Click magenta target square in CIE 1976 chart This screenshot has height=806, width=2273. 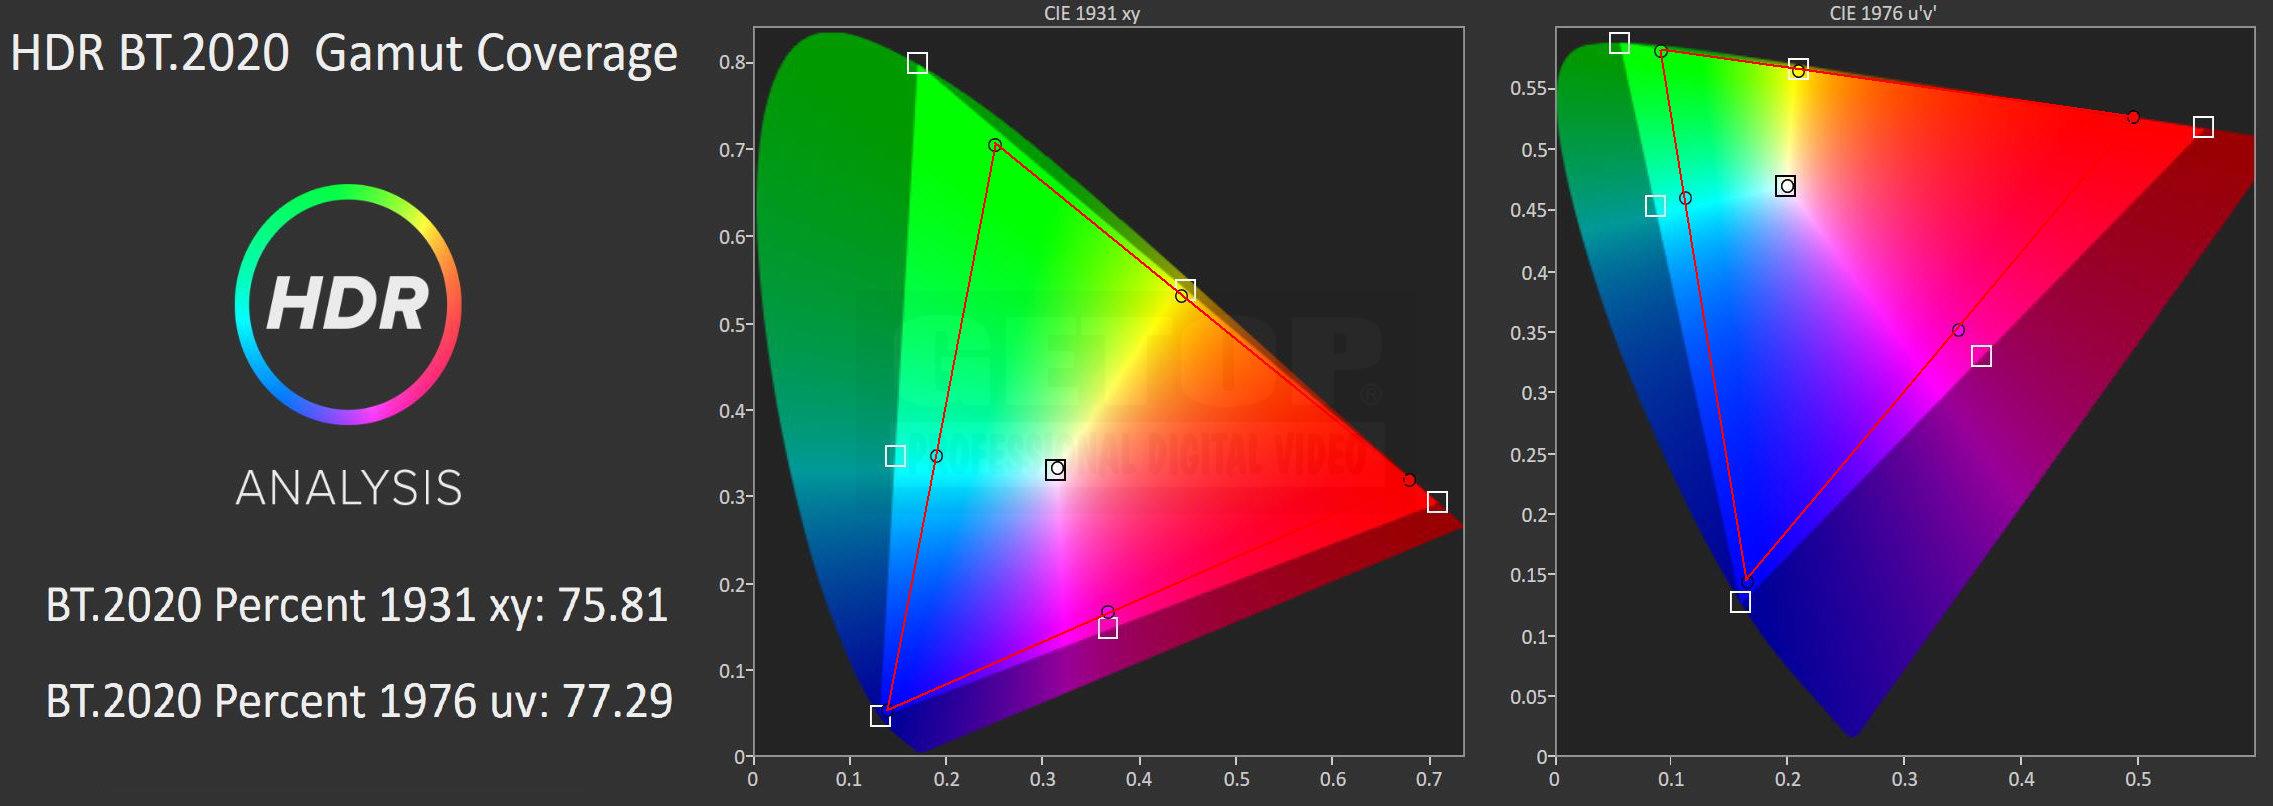(1981, 356)
